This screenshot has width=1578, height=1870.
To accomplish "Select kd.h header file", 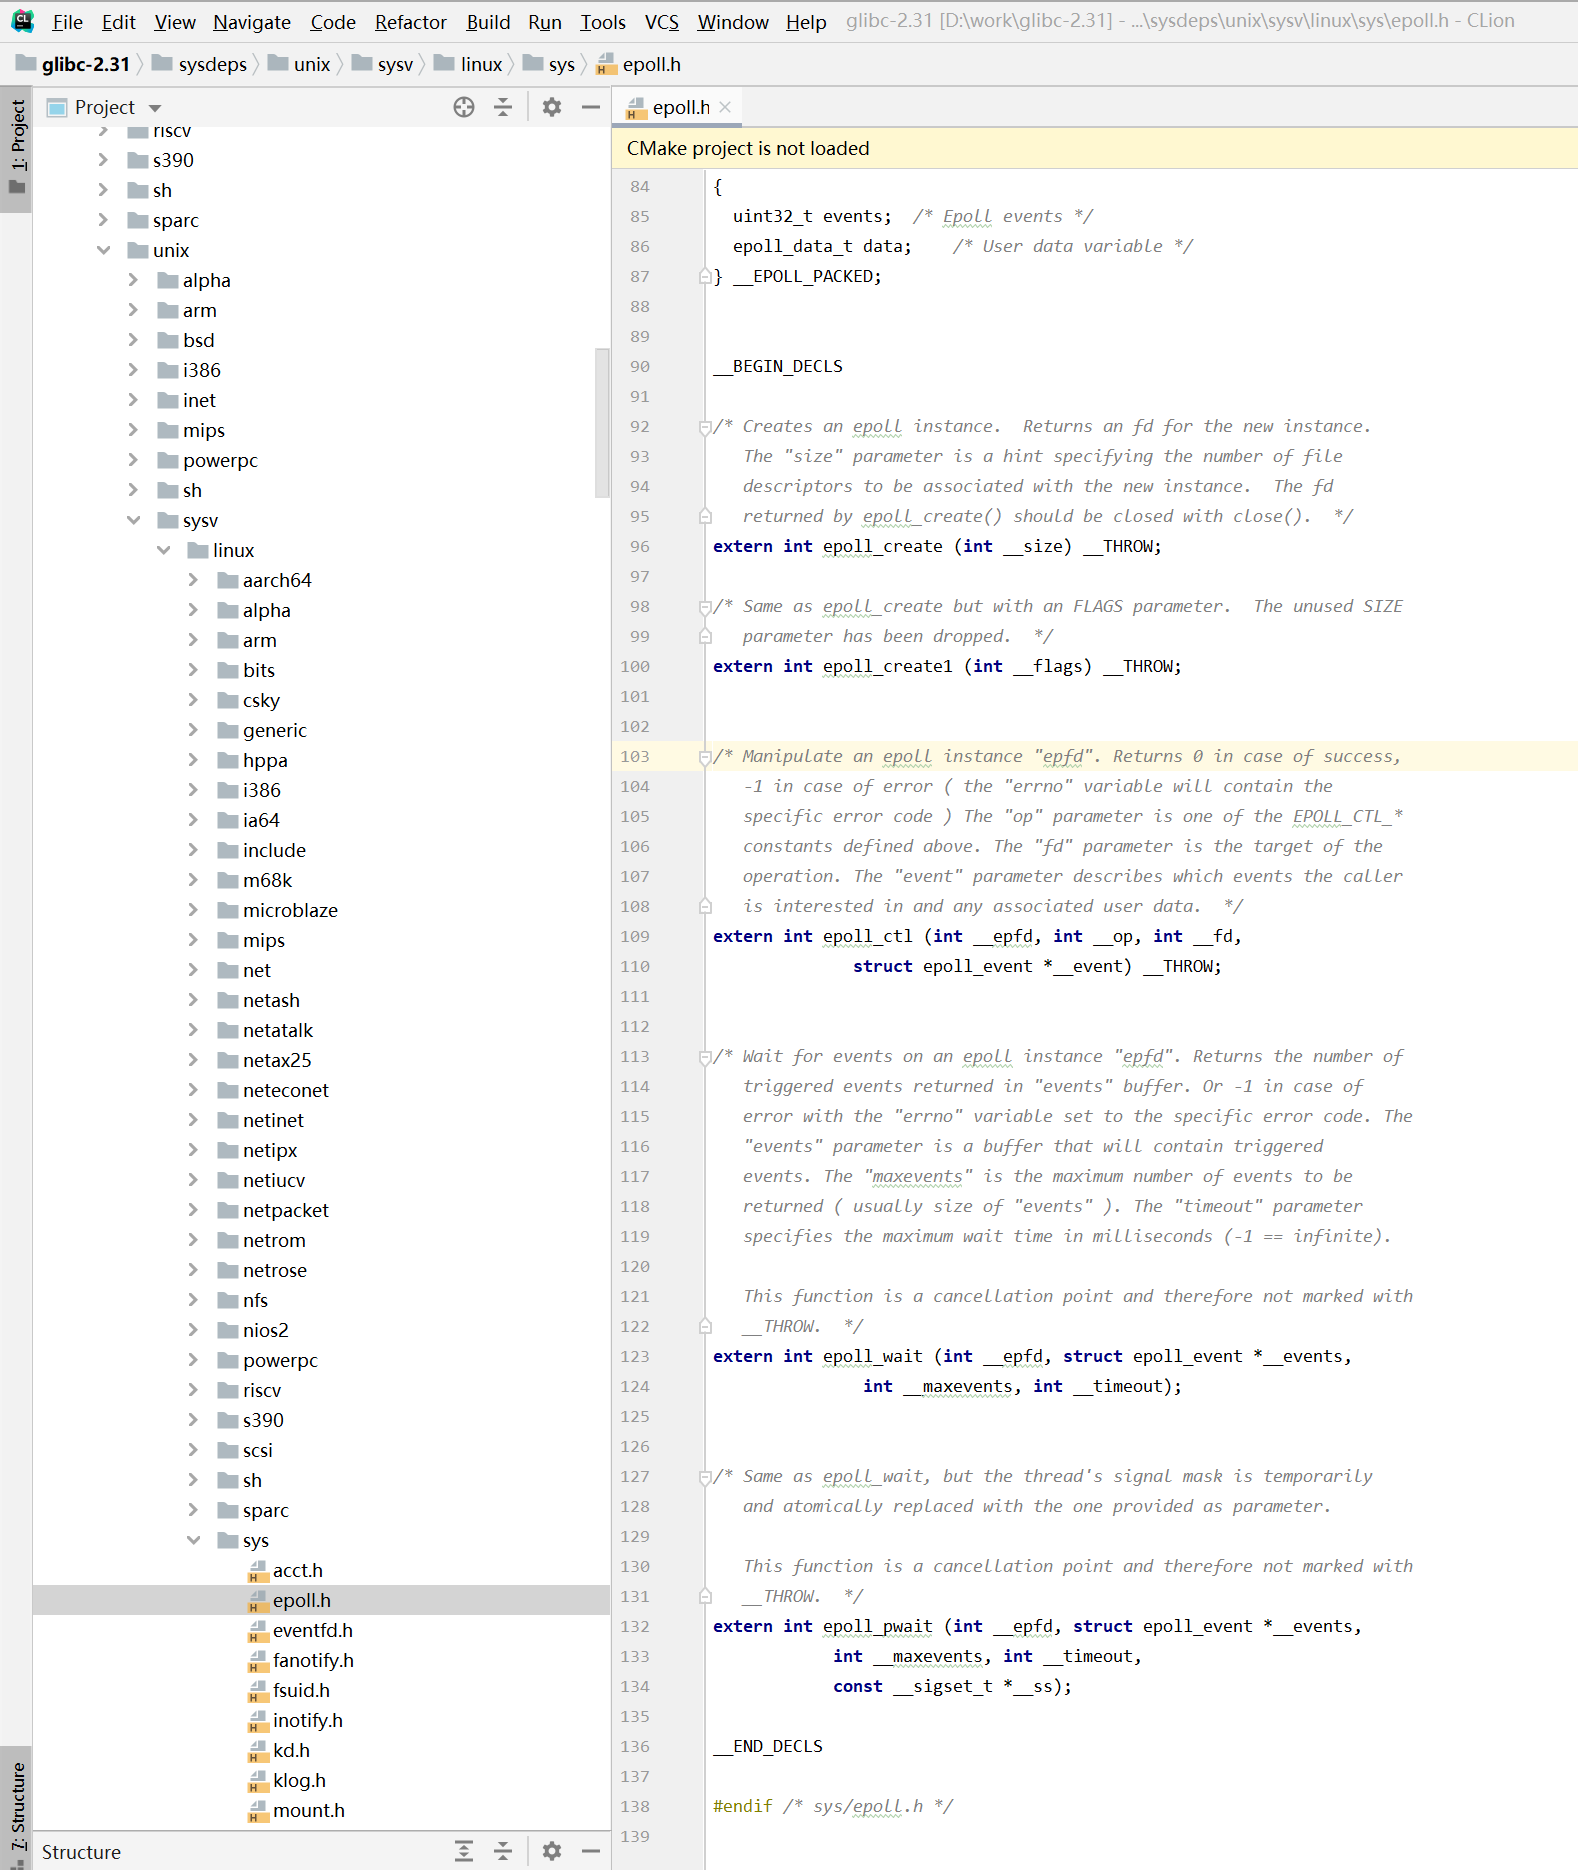I will [291, 1750].
